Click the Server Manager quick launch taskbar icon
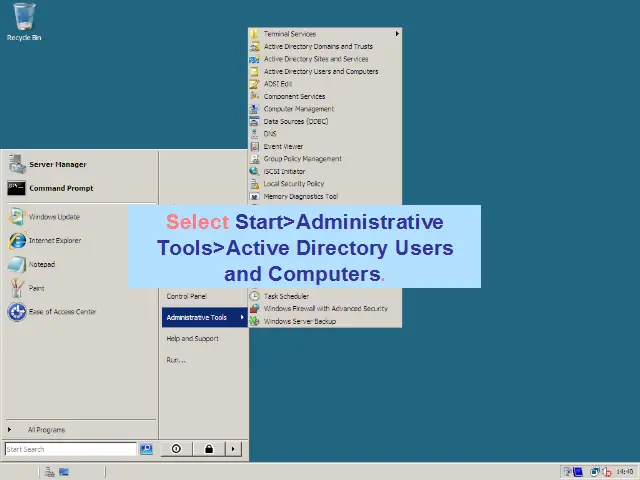This screenshot has height=480, width=640. coord(50,472)
